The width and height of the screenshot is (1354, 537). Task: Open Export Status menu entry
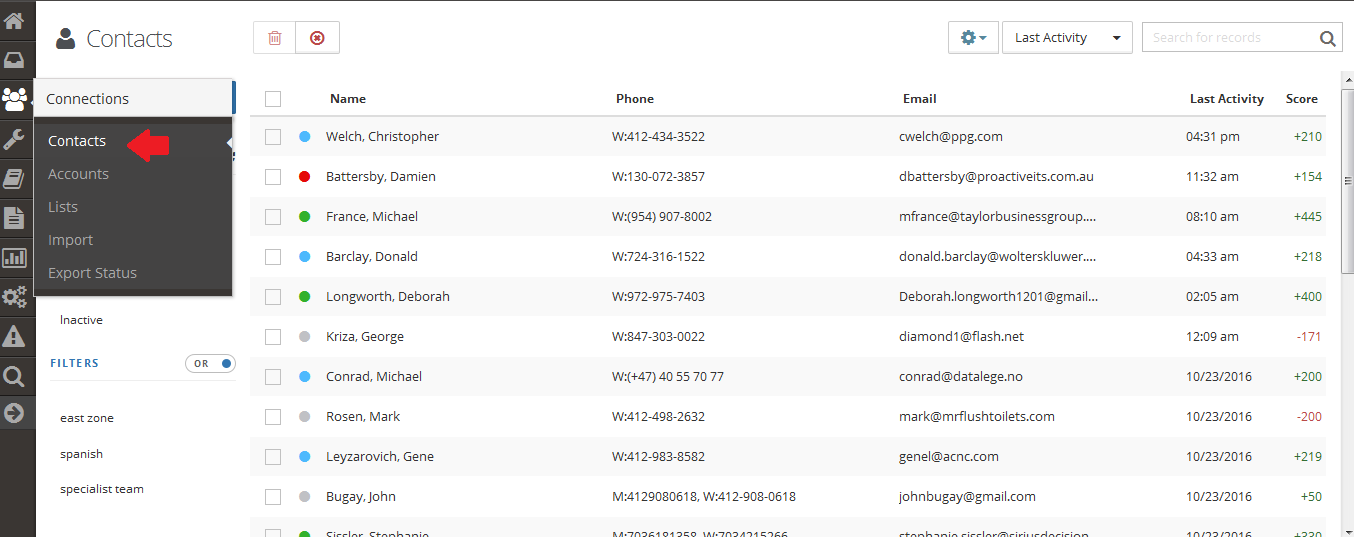92,273
